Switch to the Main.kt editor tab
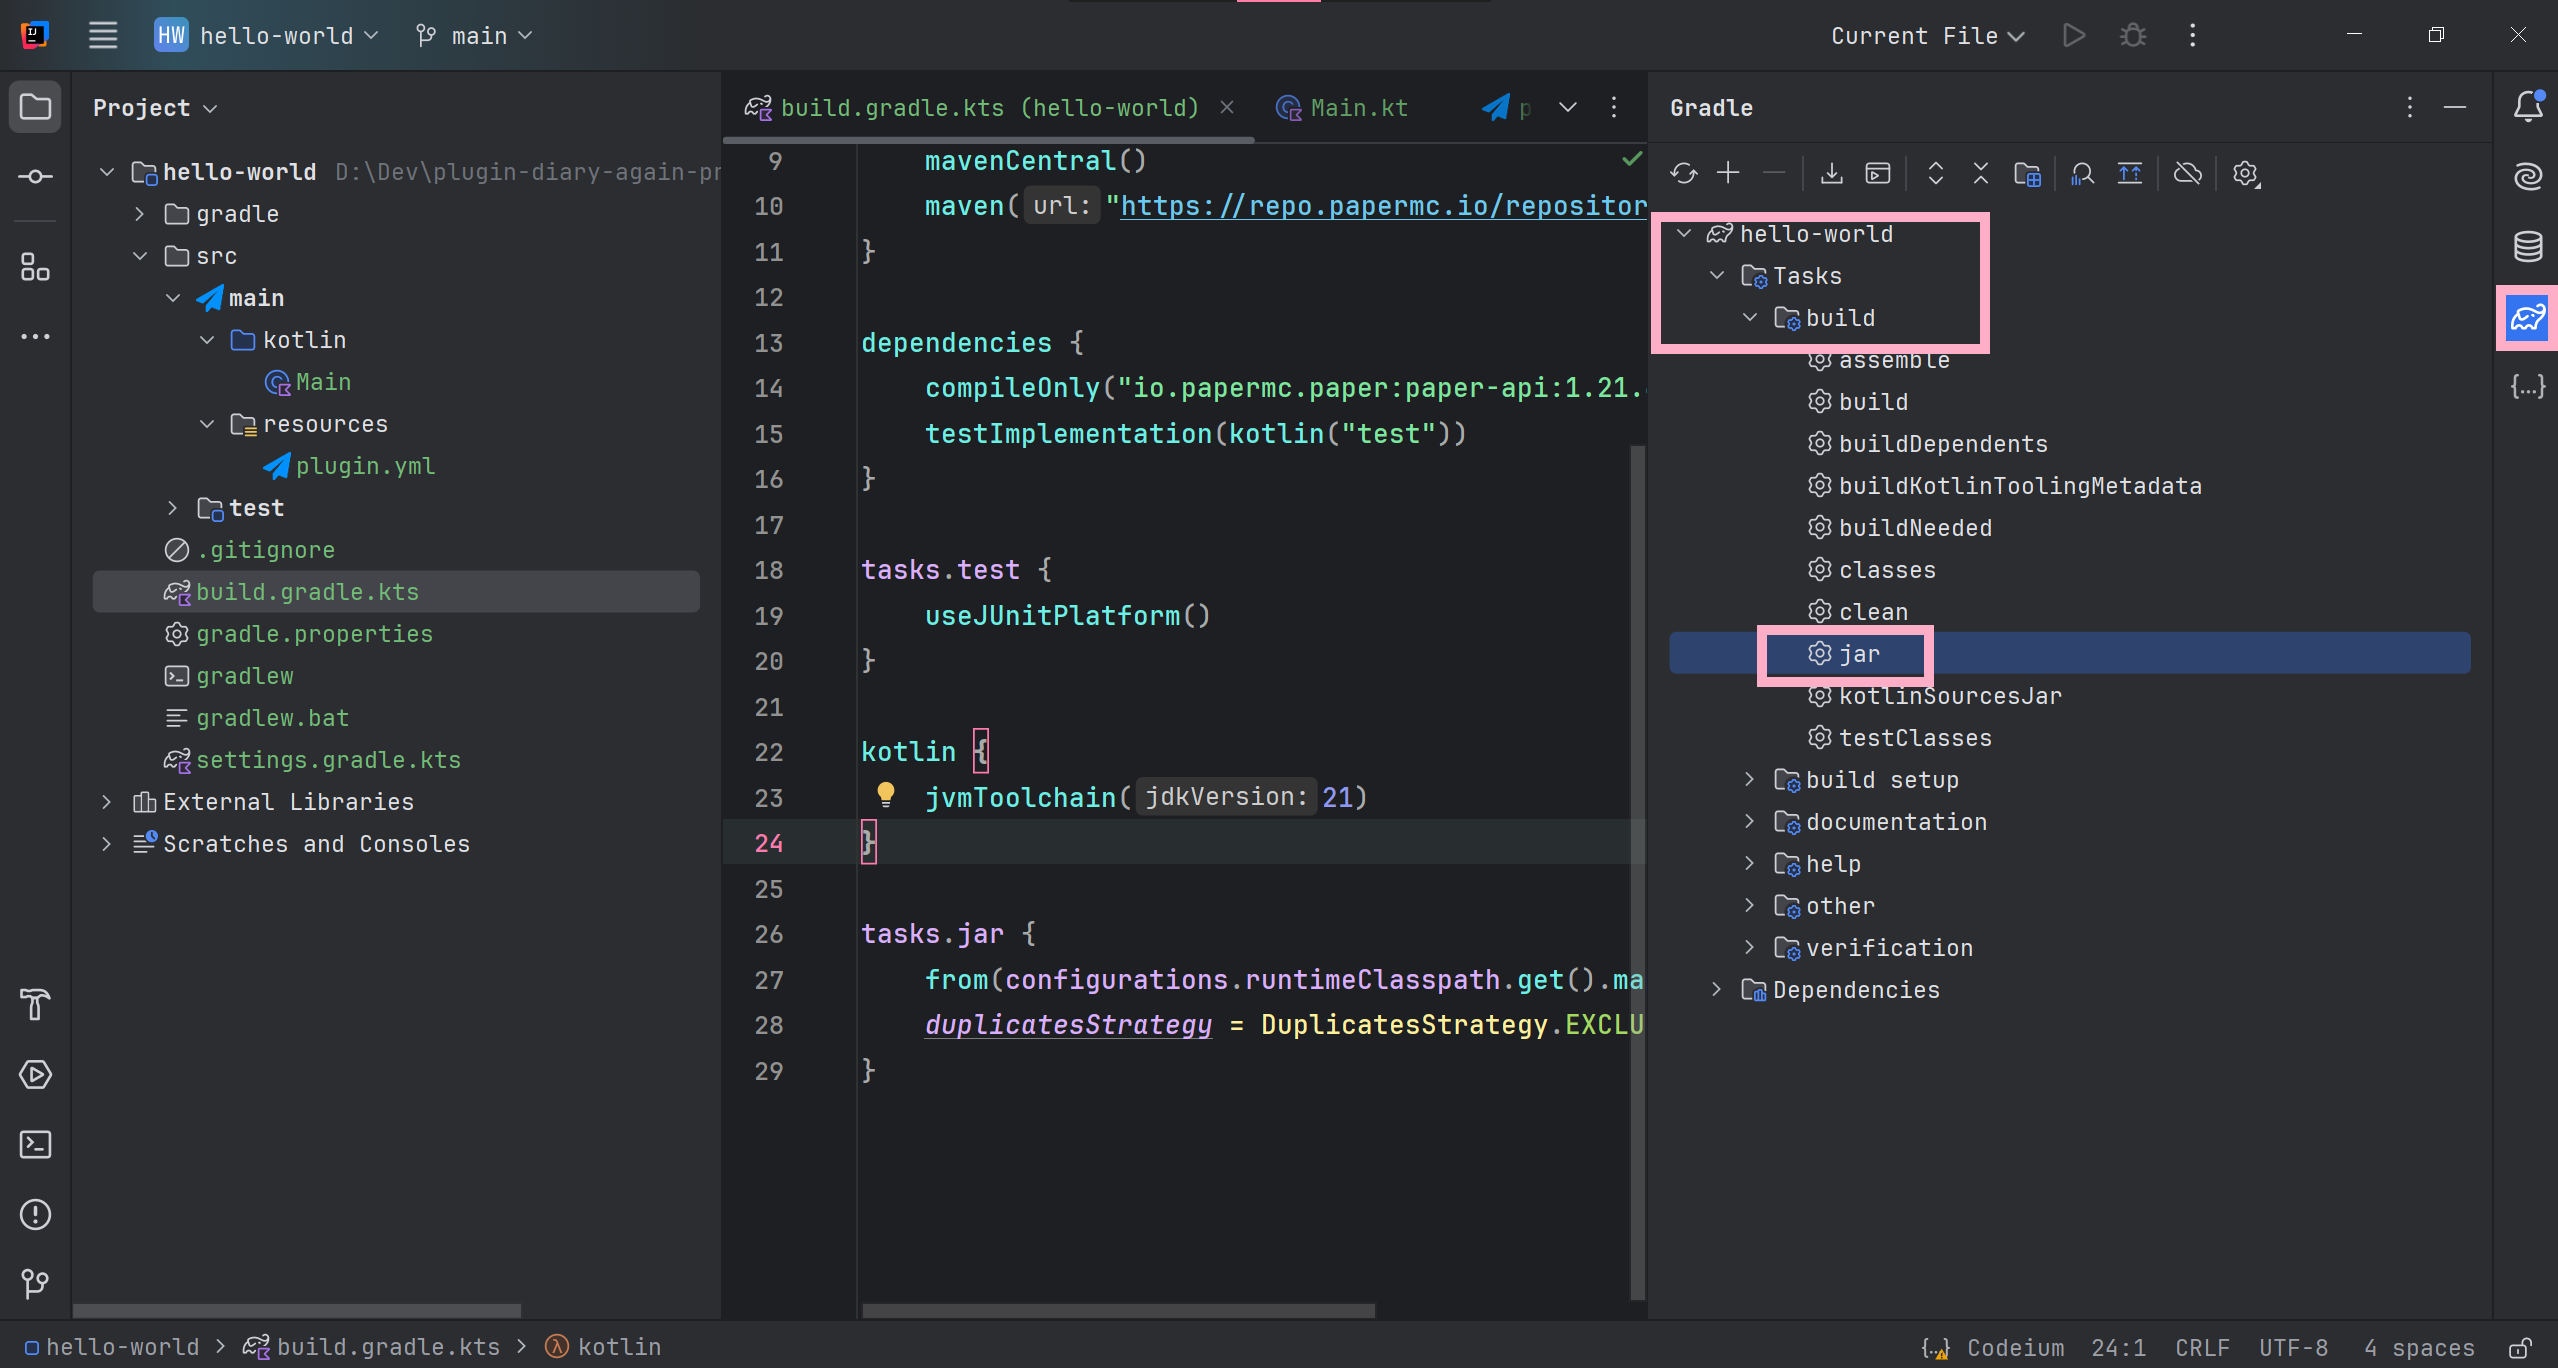Image resolution: width=2558 pixels, height=1368 pixels. 1360,107
